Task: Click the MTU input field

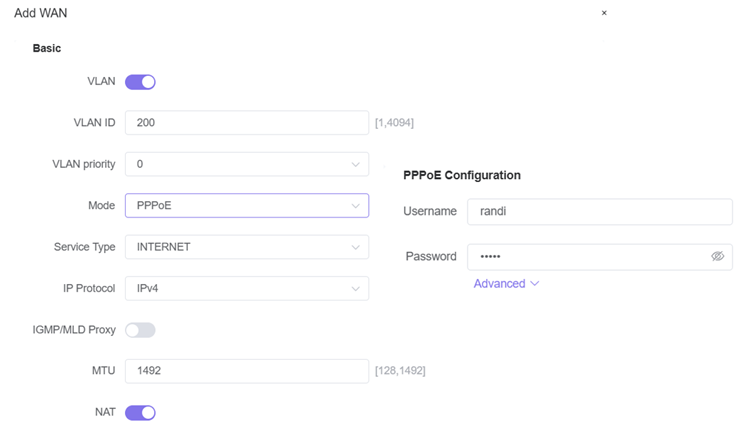Action: 246,371
